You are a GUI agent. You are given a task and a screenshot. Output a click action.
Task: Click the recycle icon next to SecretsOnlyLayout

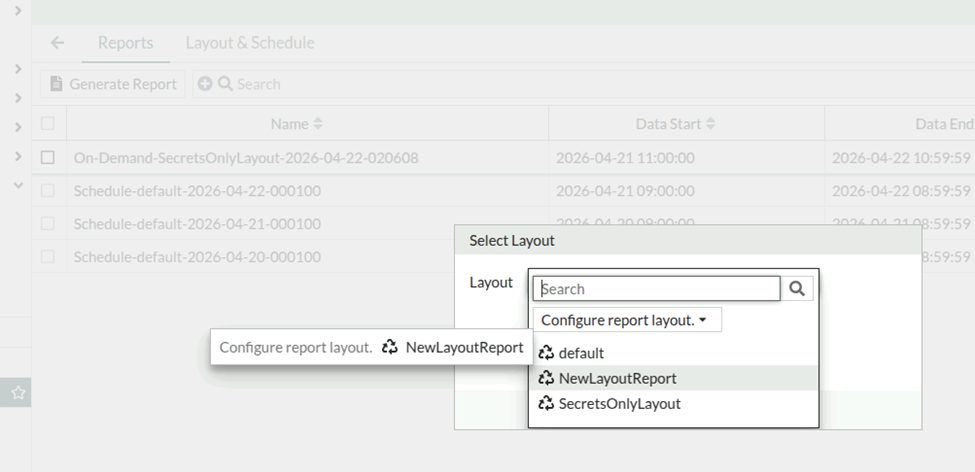tap(546, 404)
